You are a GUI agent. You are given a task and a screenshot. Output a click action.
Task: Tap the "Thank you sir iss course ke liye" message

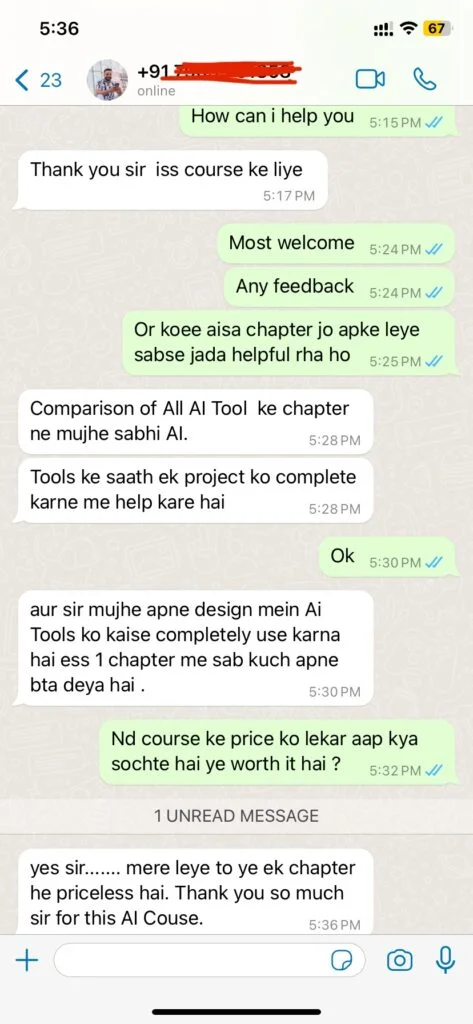pyautogui.click(x=170, y=180)
